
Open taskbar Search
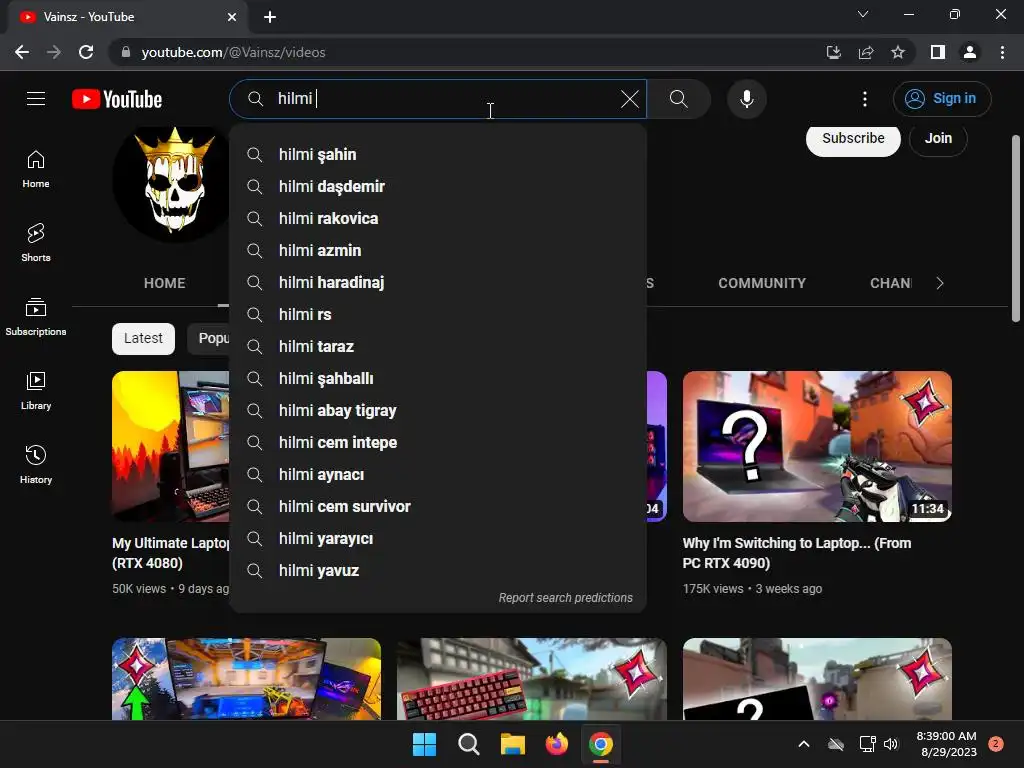click(468, 744)
